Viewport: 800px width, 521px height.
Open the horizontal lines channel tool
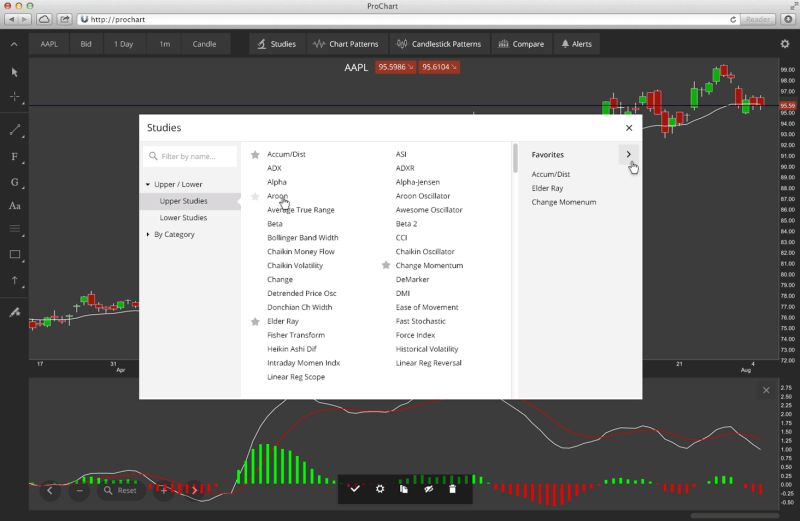tap(14, 229)
